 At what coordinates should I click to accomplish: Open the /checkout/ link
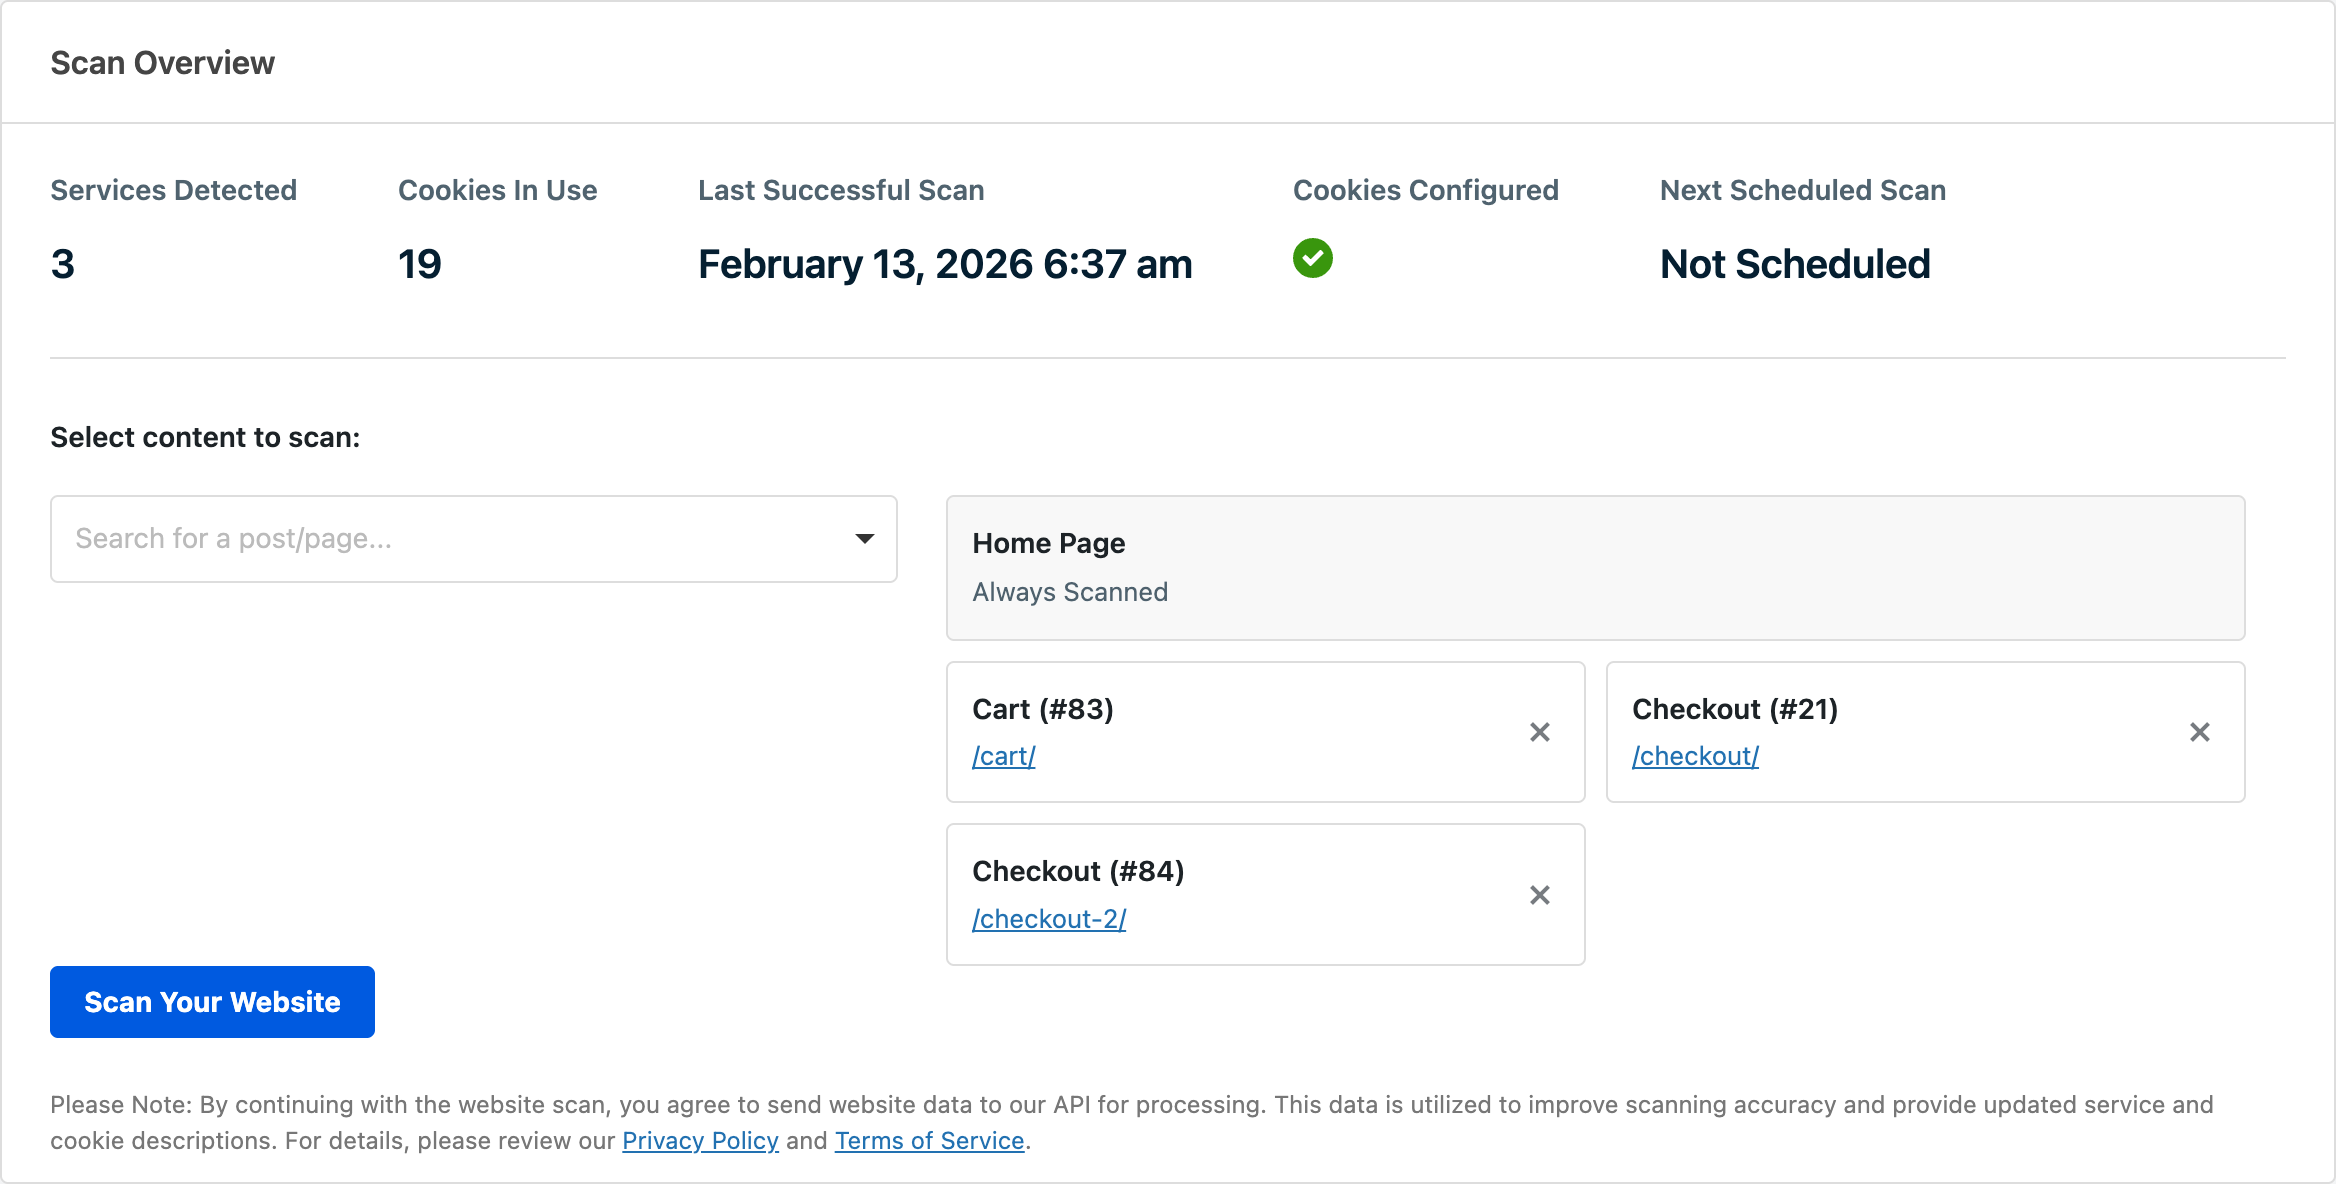[x=1695, y=756]
